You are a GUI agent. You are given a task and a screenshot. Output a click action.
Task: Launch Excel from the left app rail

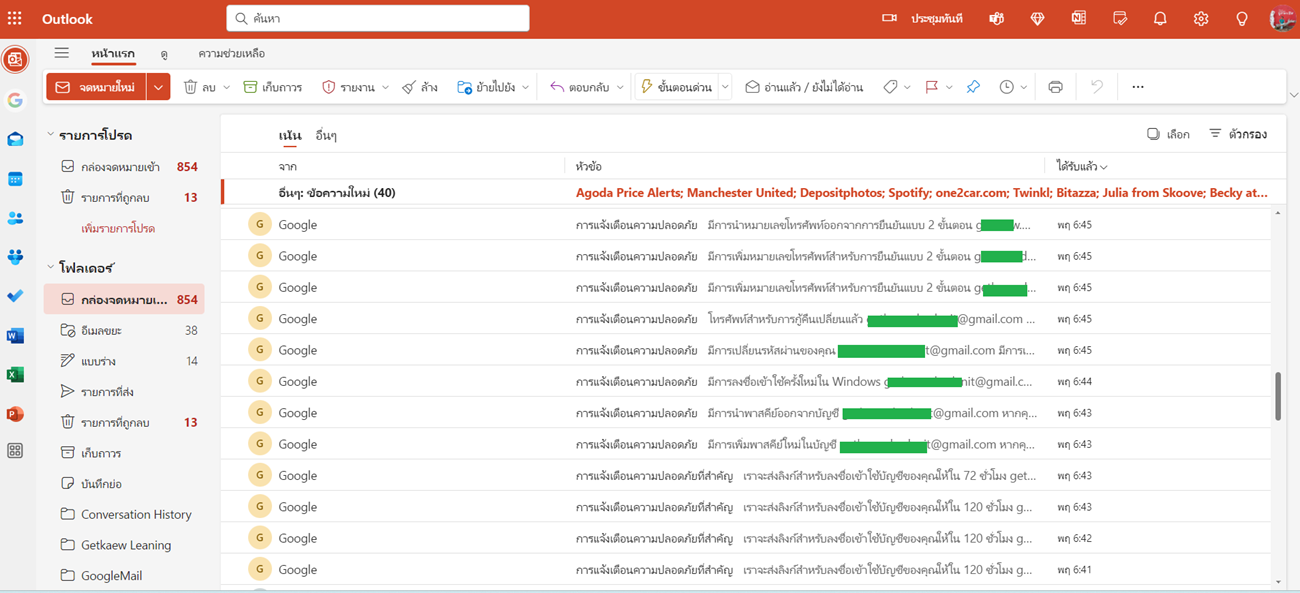[x=15, y=375]
